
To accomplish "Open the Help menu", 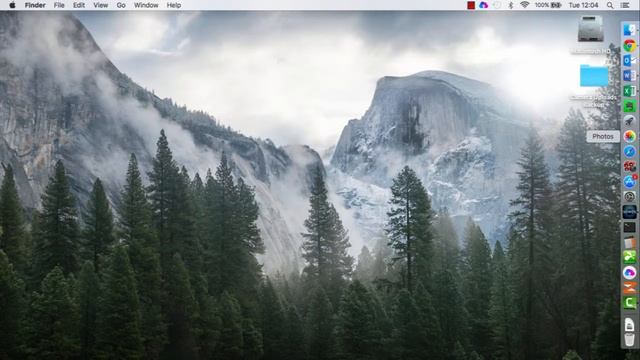I will pos(174,5).
